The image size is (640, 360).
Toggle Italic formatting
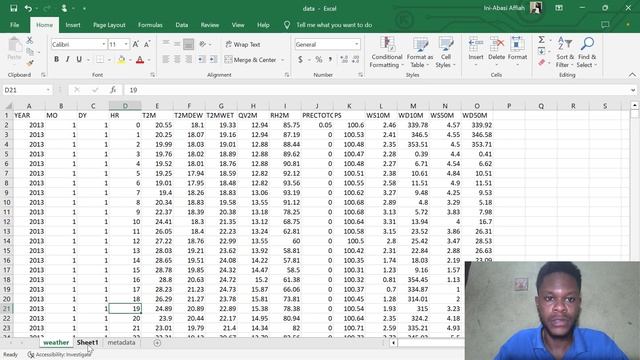(x=67, y=60)
